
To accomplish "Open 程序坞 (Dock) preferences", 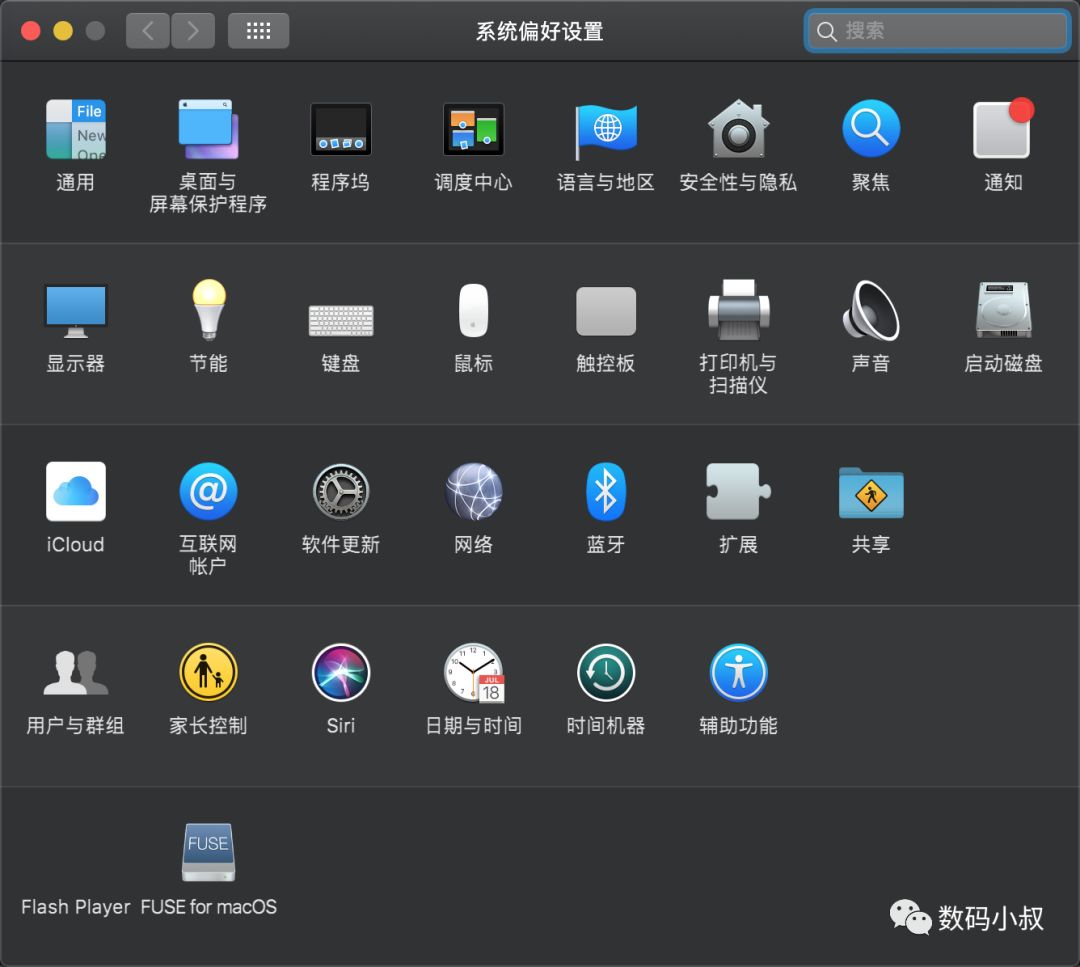I will [340, 130].
